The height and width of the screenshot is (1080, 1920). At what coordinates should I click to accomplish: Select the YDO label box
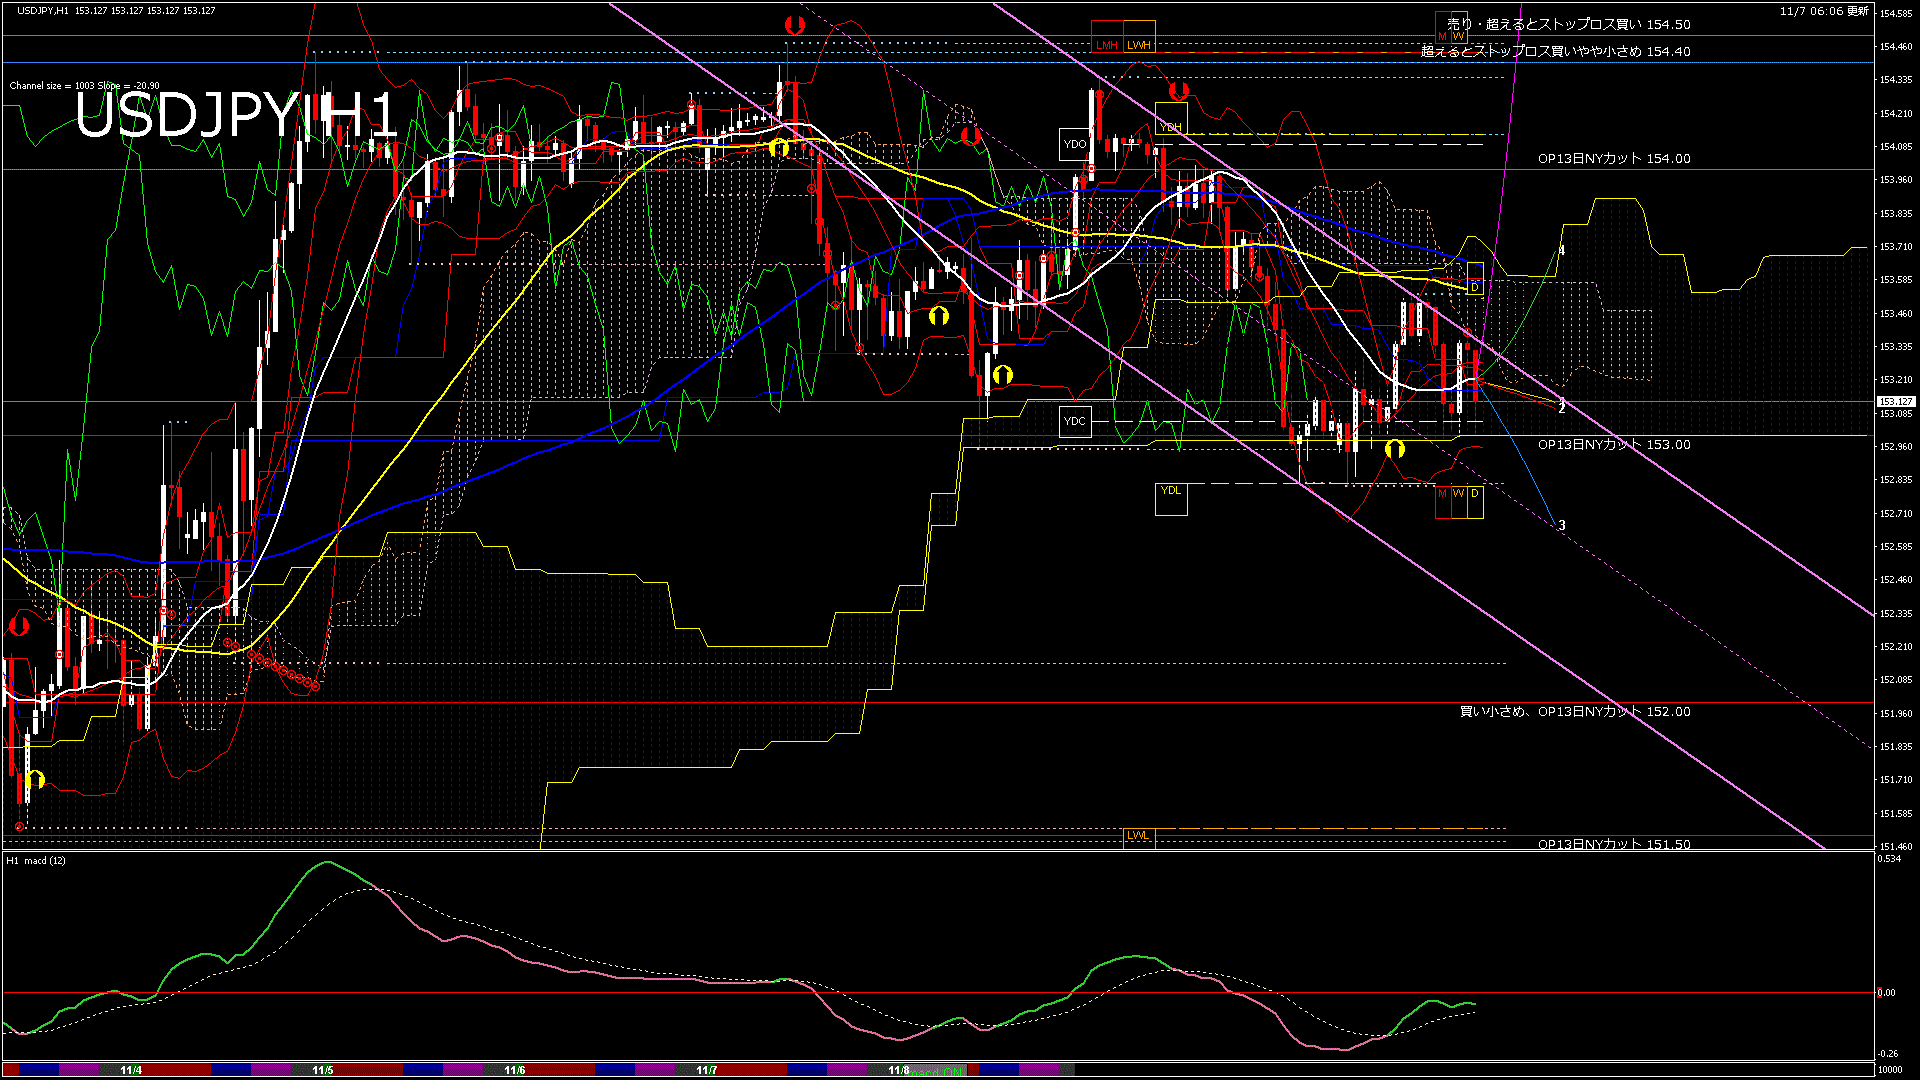1075,144
